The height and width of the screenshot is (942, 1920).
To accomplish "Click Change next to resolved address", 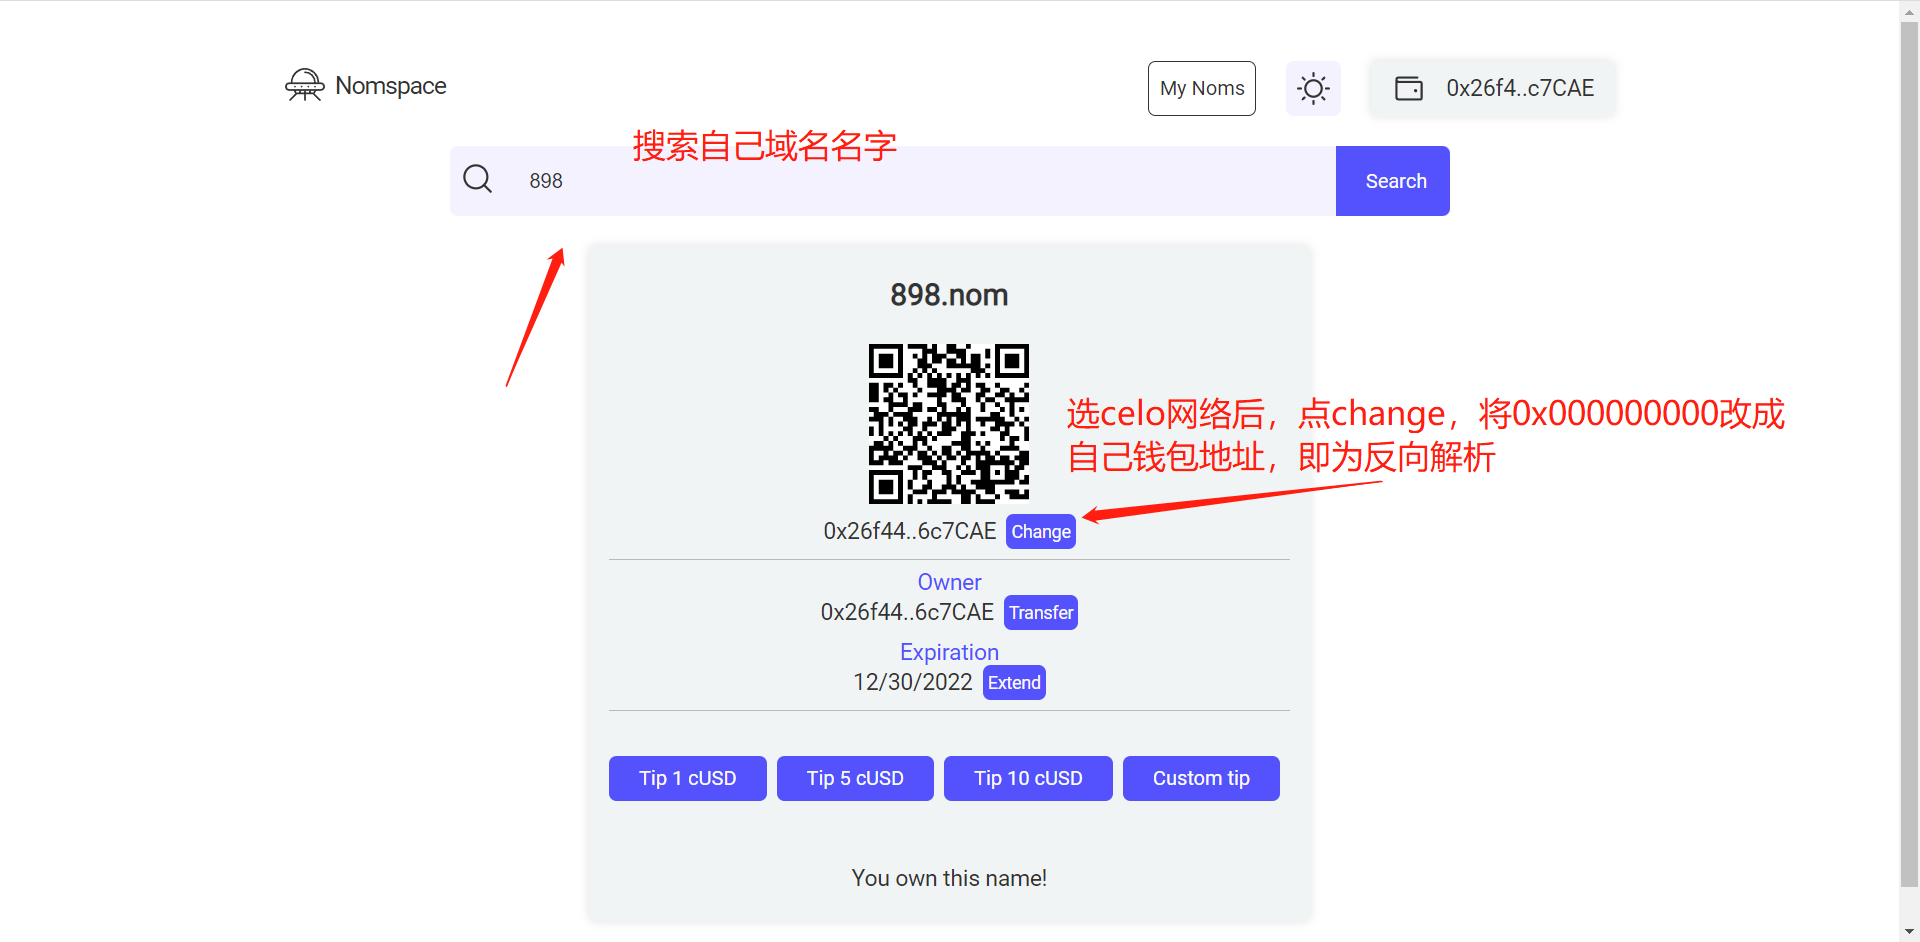I will [1041, 532].
